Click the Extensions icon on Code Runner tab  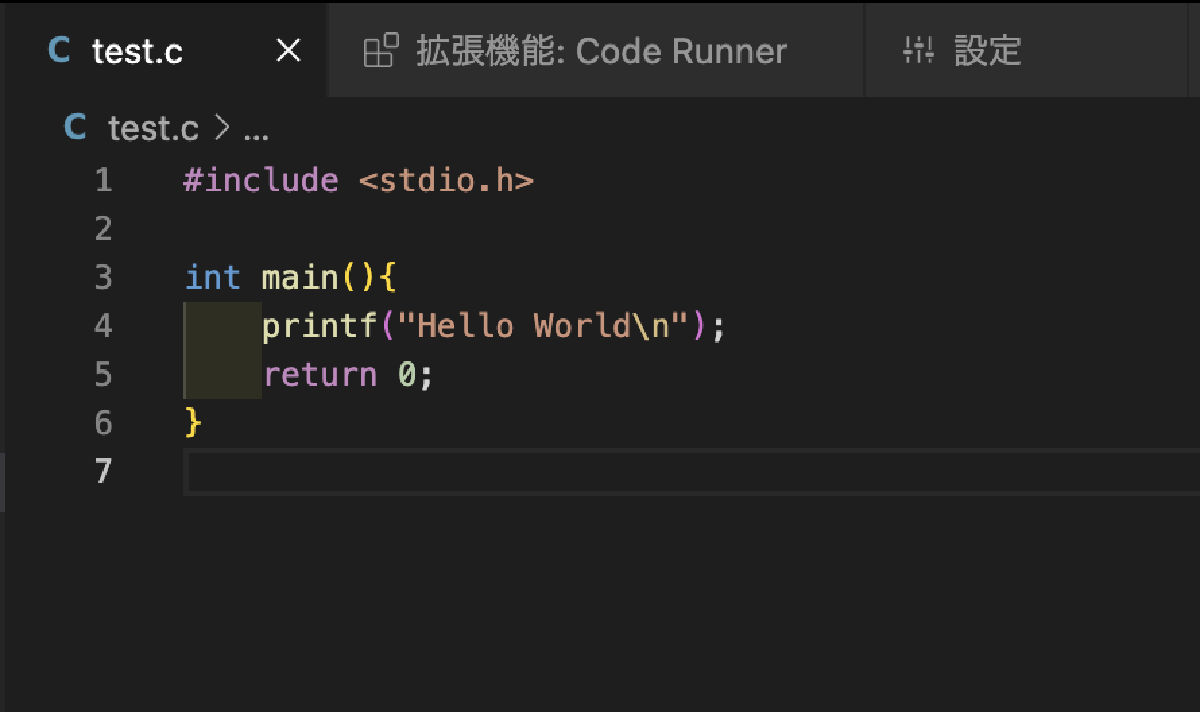[381, 51]
